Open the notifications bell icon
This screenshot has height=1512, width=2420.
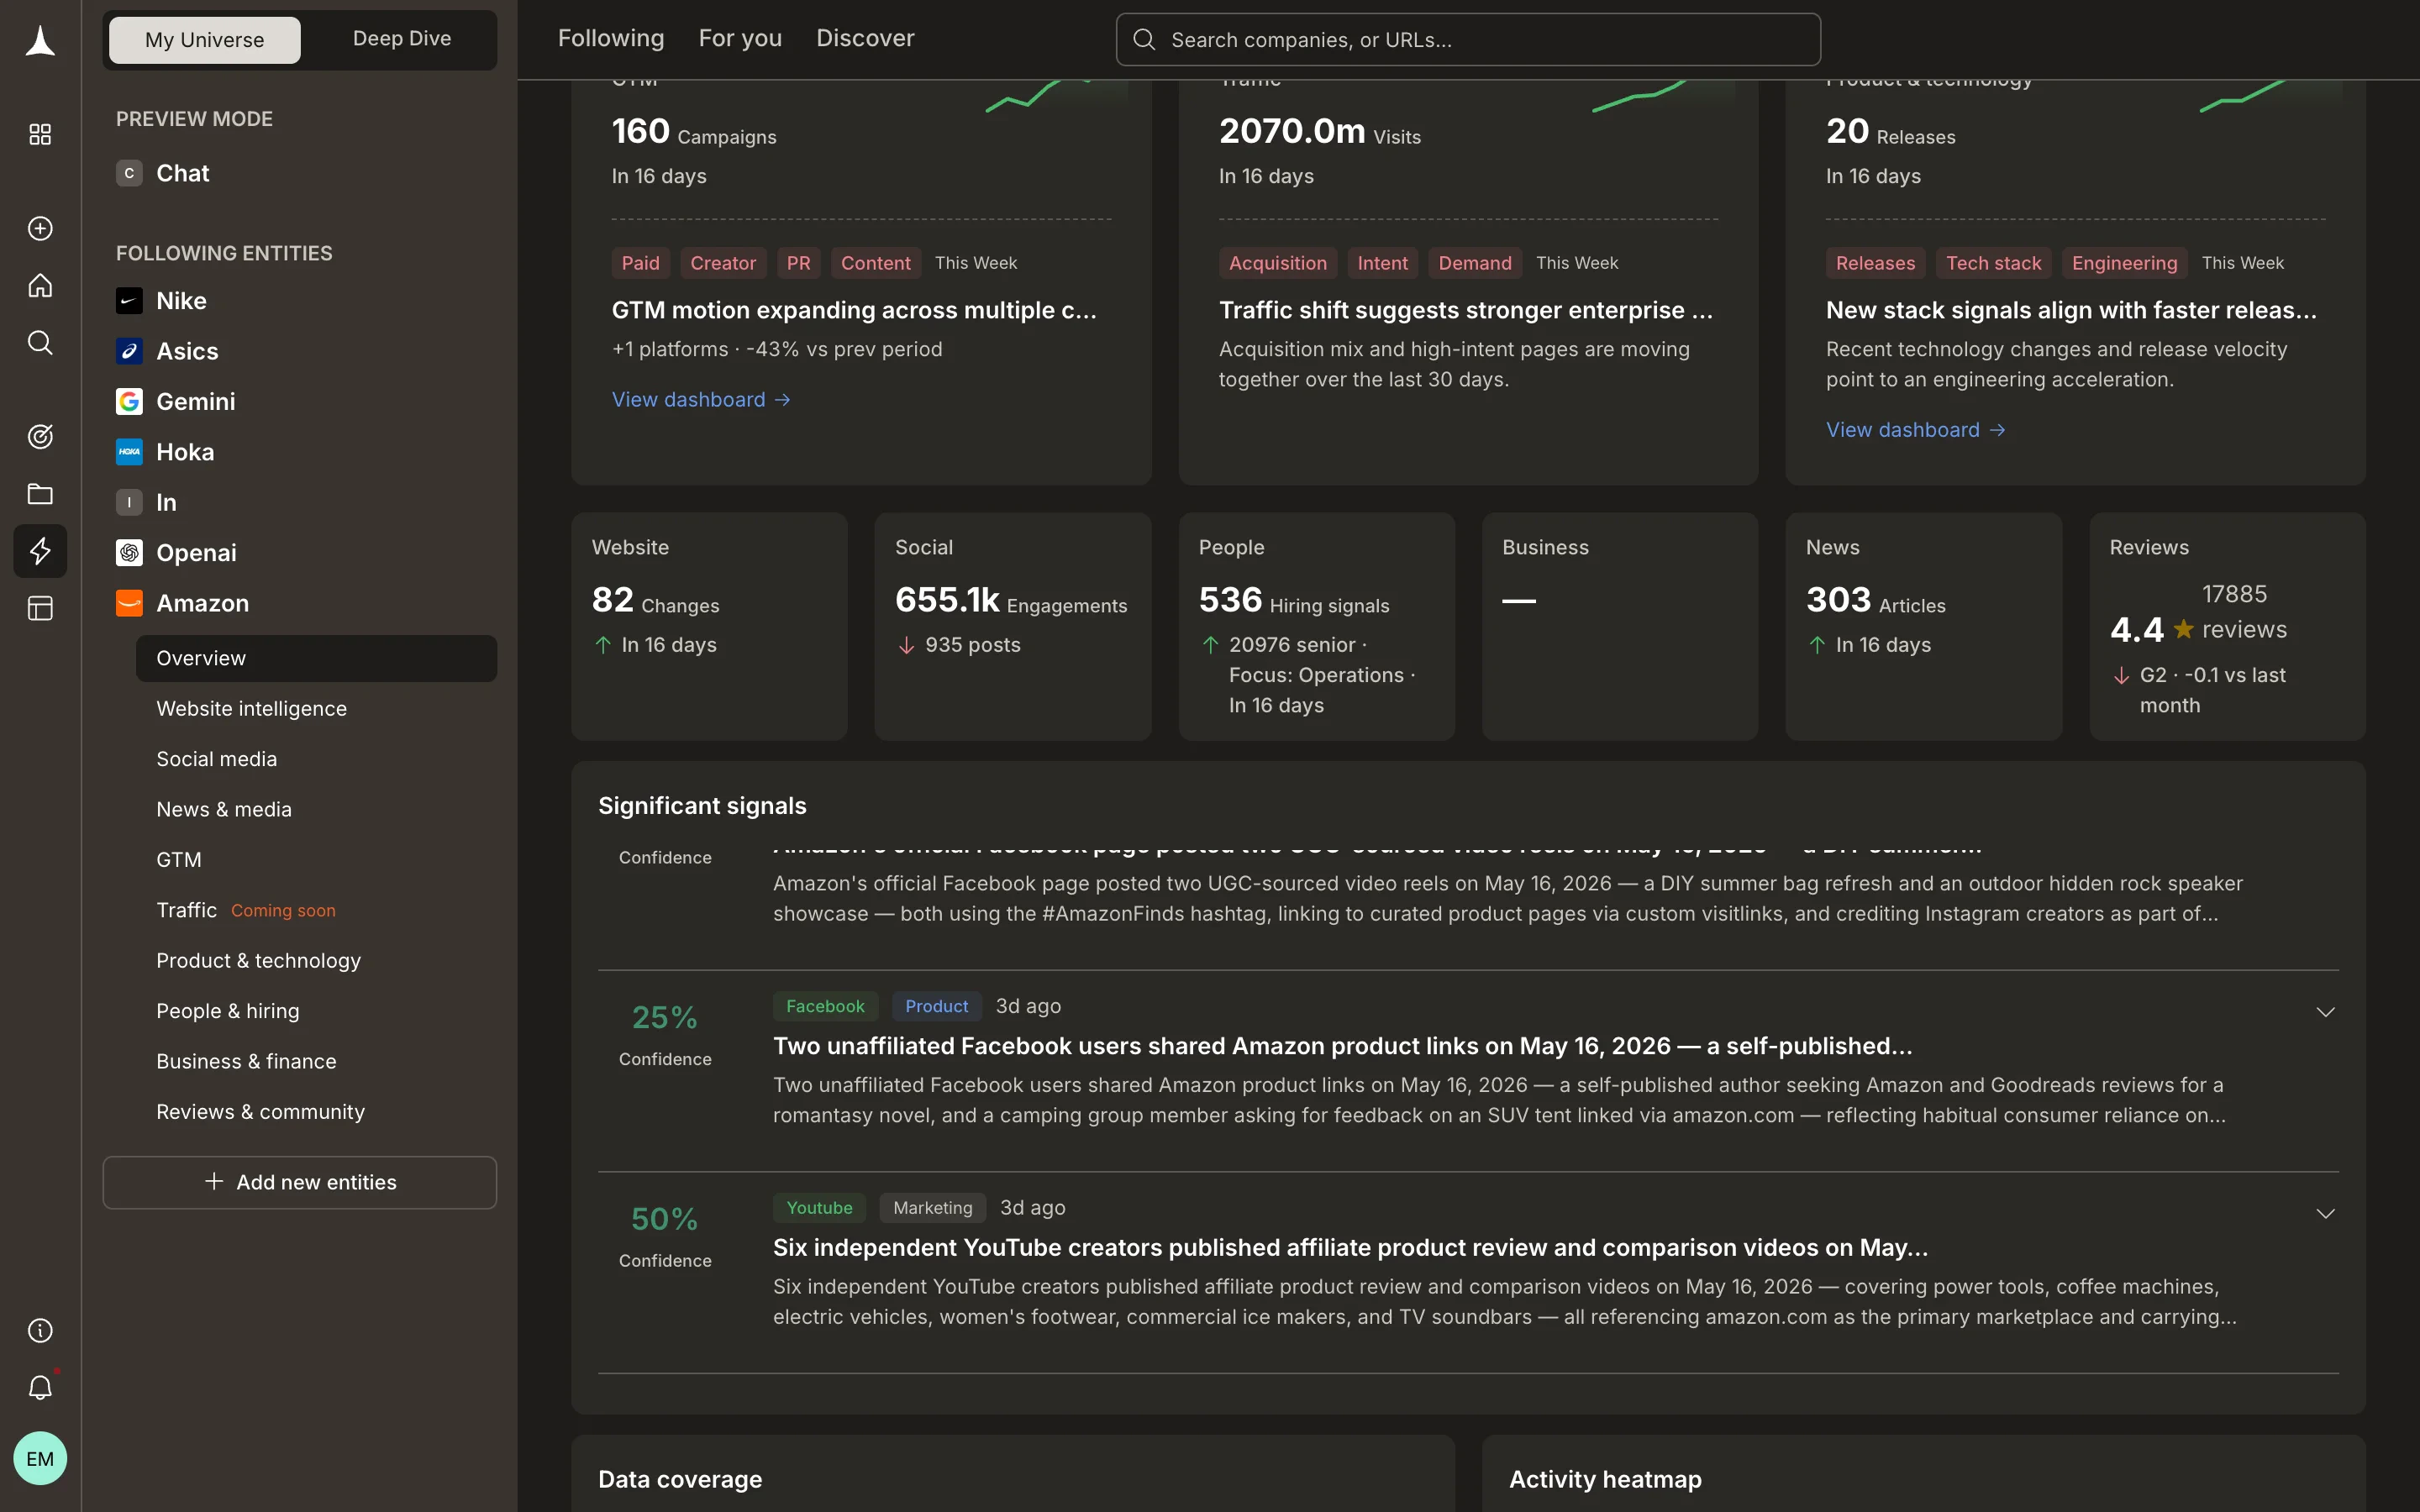click(40, 1387)
